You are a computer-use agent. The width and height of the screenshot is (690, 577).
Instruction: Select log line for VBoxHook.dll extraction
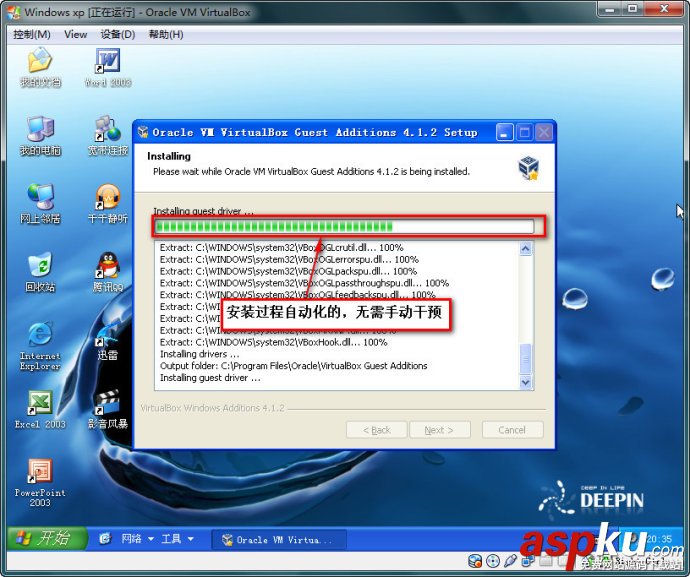coord(273,342)
